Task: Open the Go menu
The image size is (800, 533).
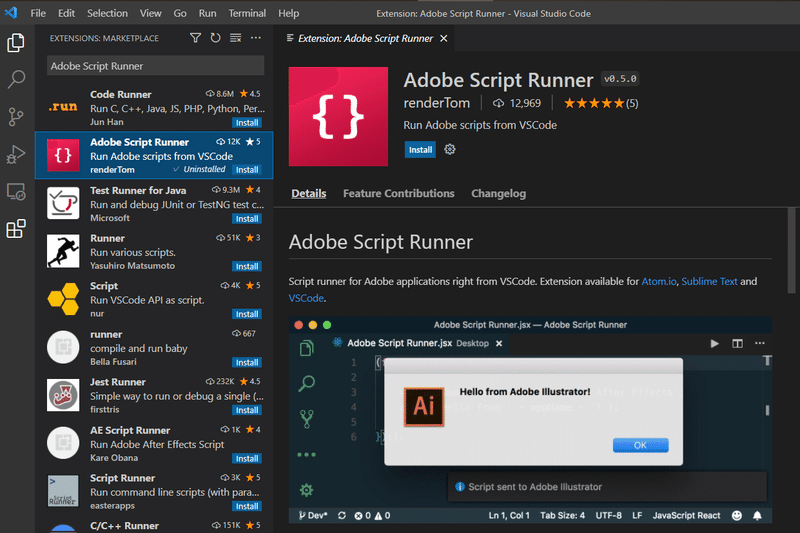Action: pyautogui.click(x=180, y=13)
